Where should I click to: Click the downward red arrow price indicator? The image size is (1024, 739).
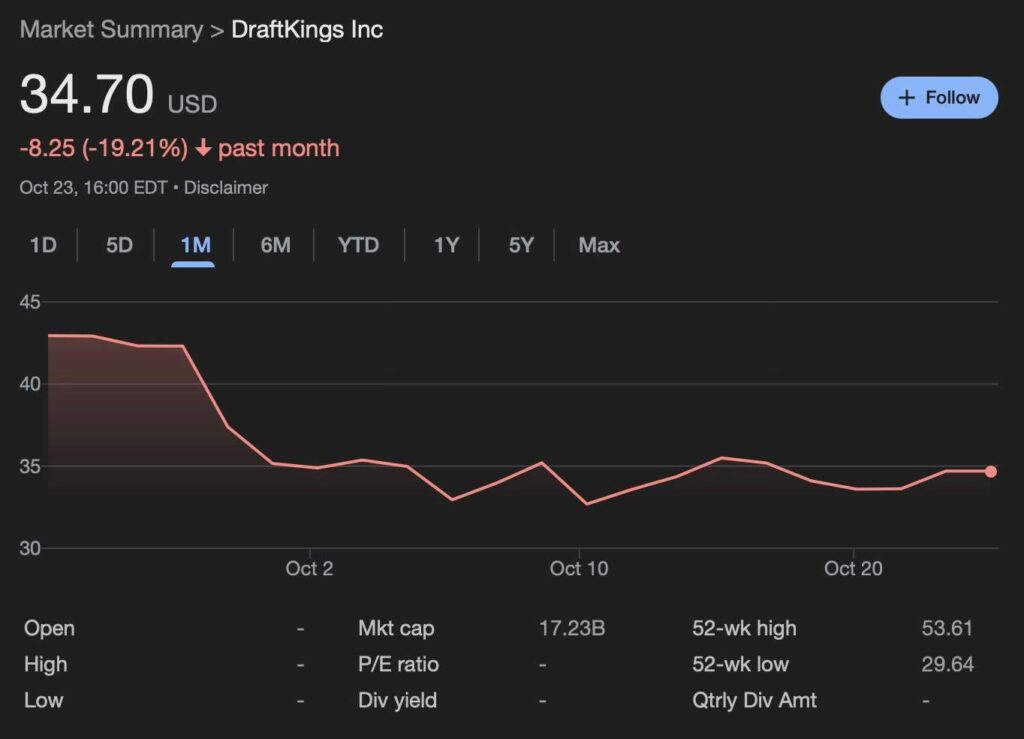[205, 148]
